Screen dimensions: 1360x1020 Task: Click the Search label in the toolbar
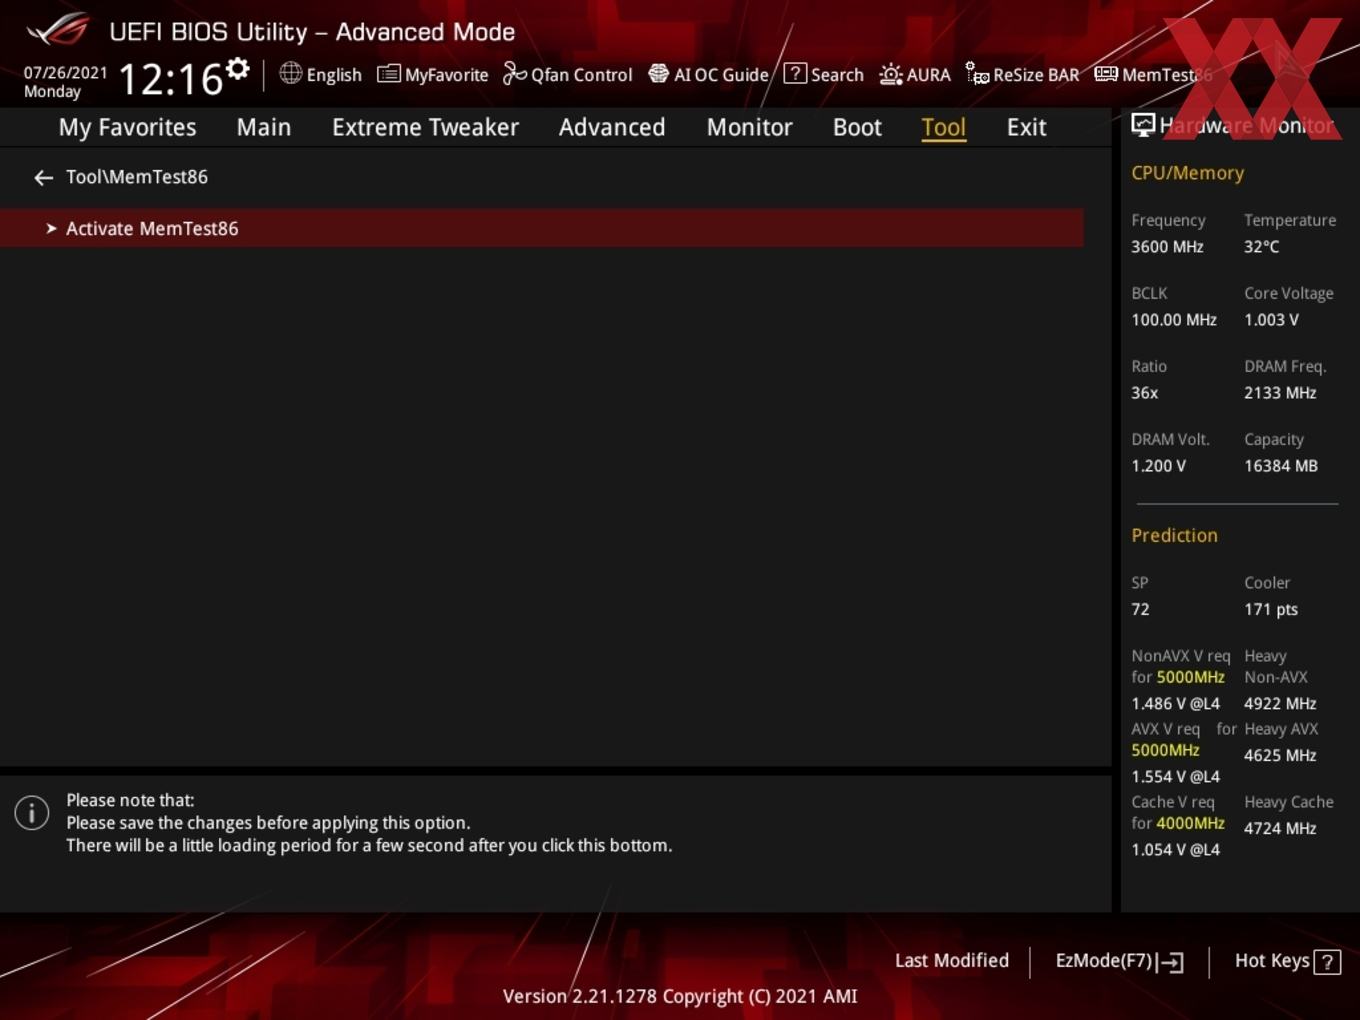point(837,75)
